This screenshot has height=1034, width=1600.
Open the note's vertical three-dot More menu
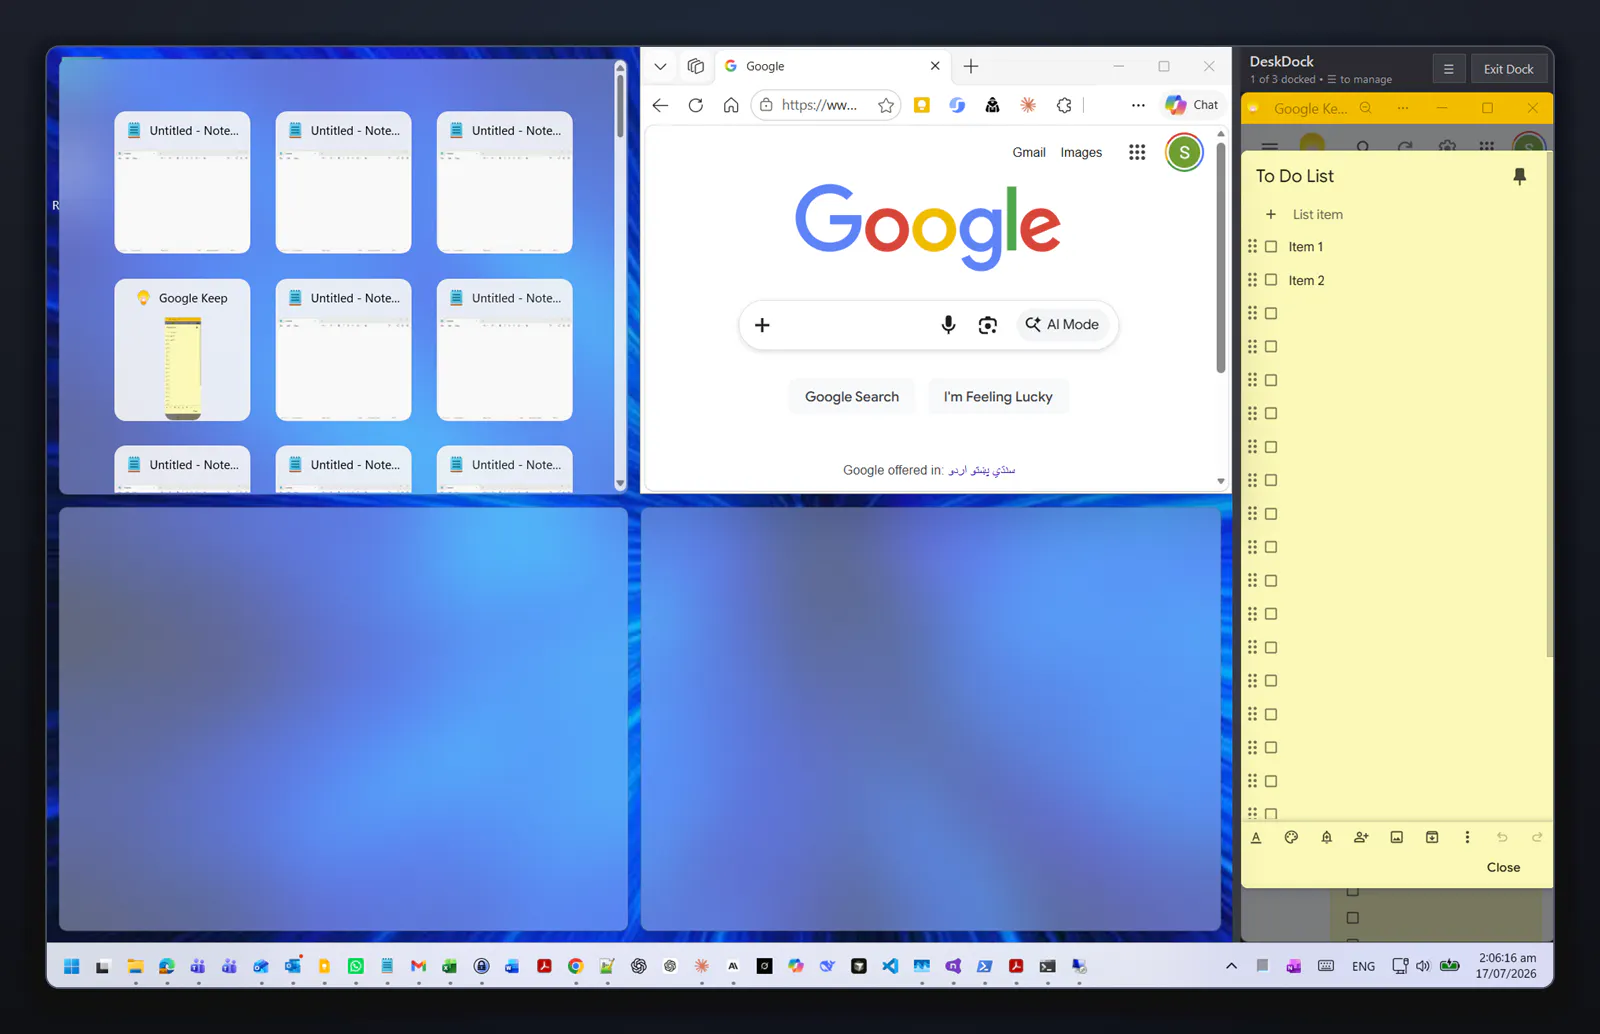tap(1467, 838)
